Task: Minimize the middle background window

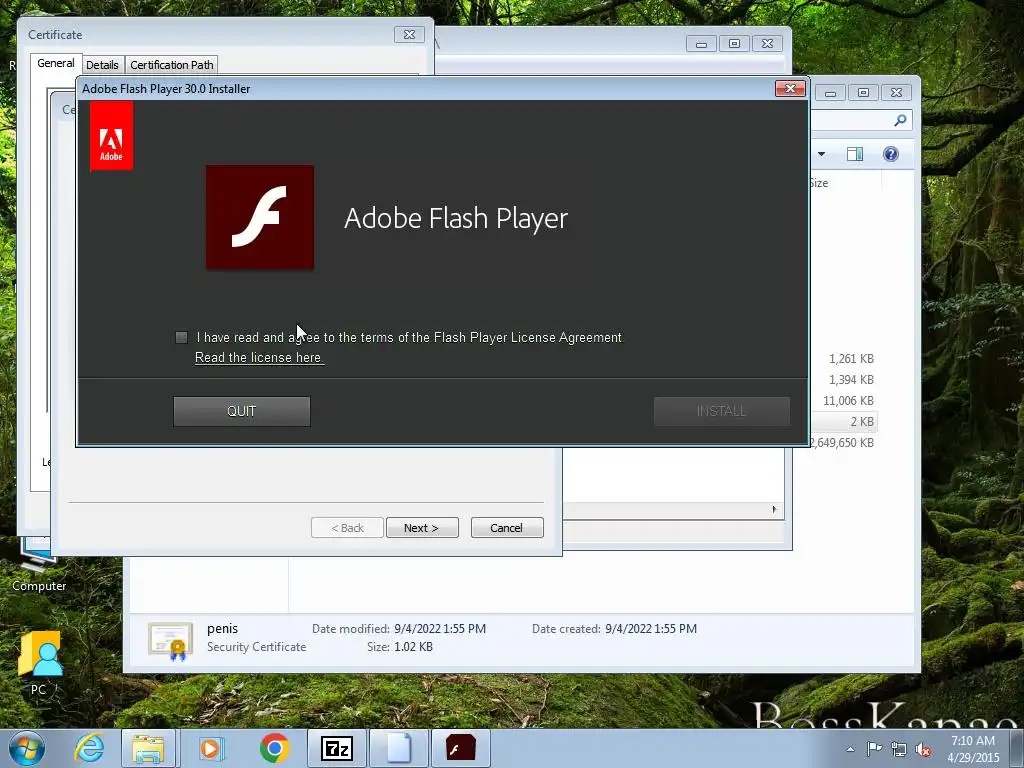Action: pyautogui.click(x=701, y=44)
